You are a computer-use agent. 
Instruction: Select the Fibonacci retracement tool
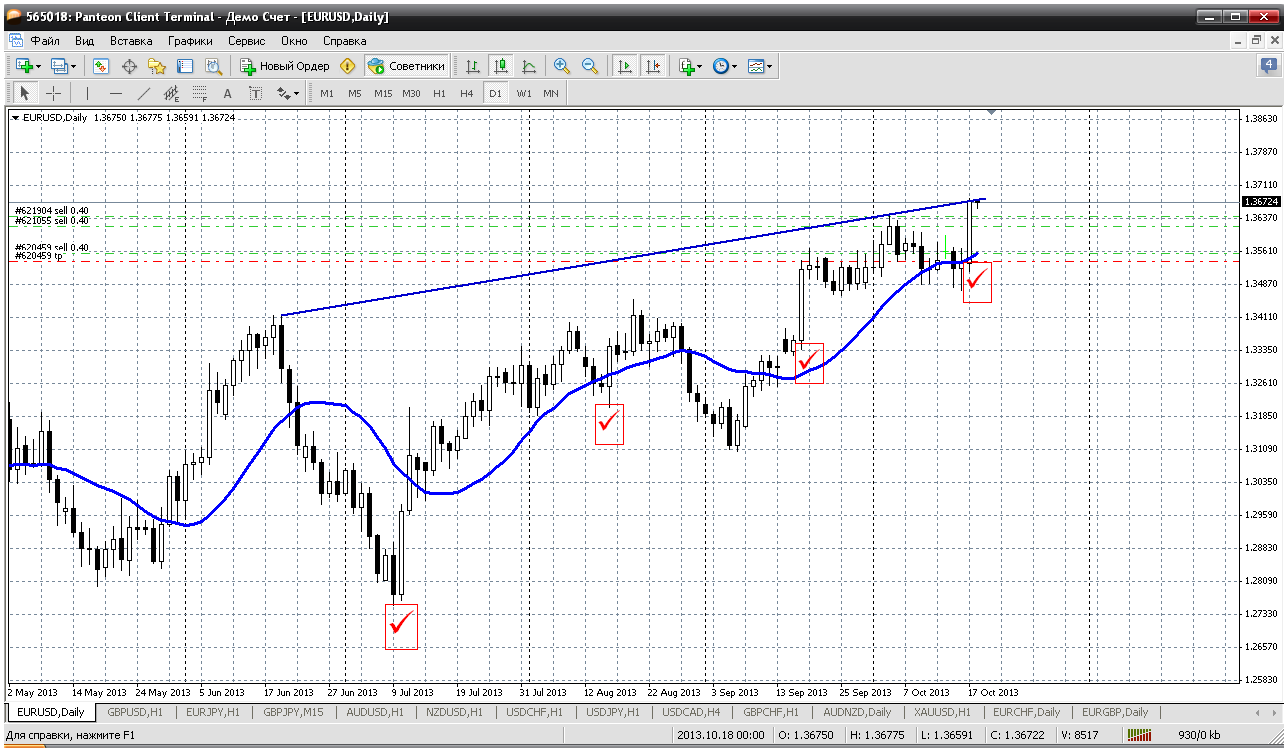click(199, 93)
